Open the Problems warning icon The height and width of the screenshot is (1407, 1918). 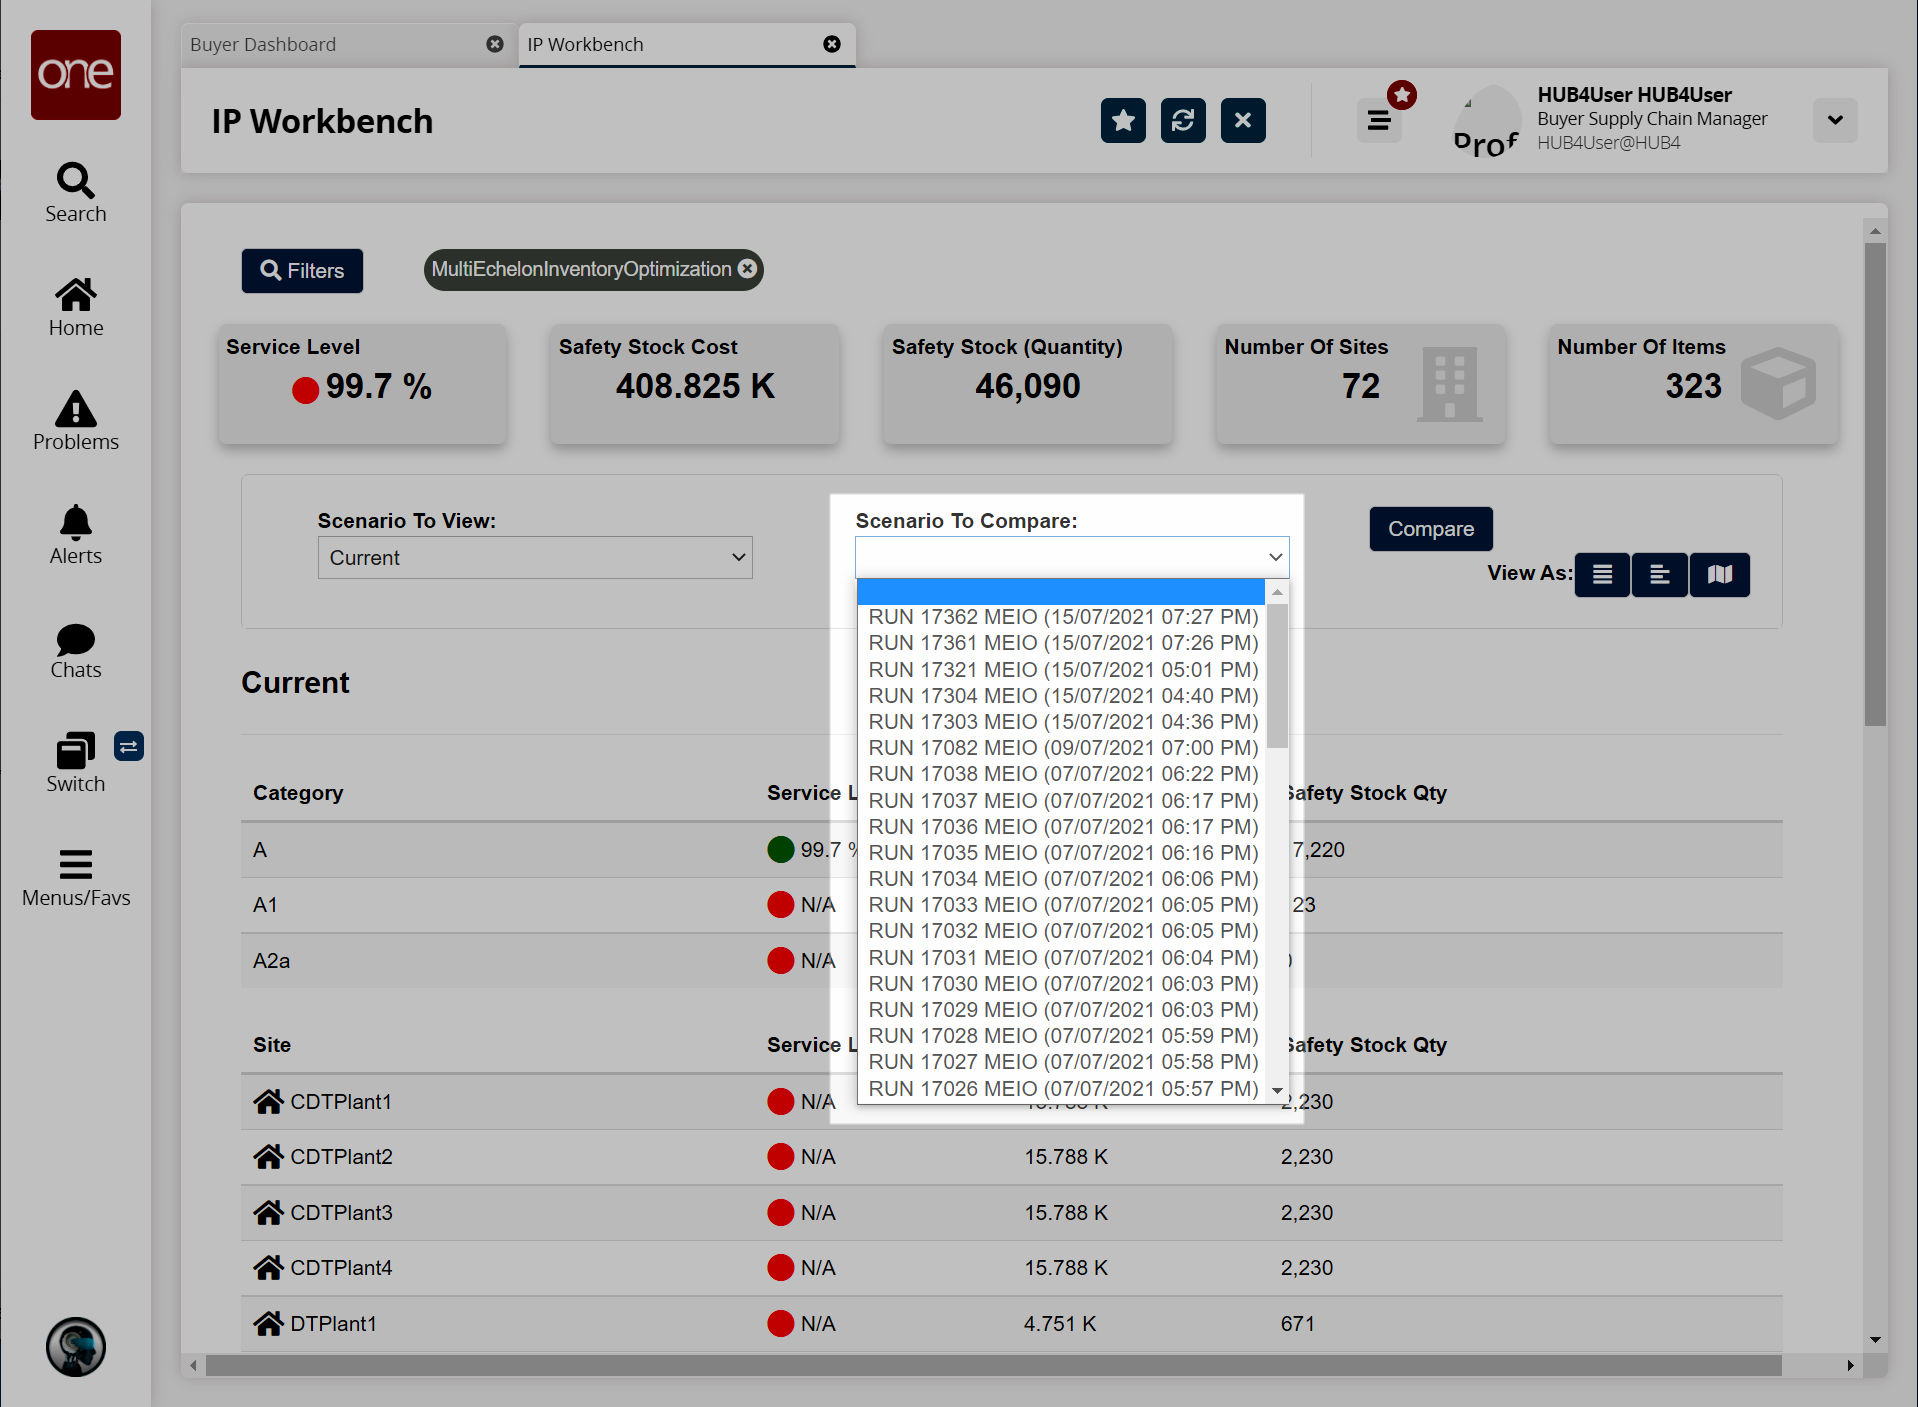75,421
